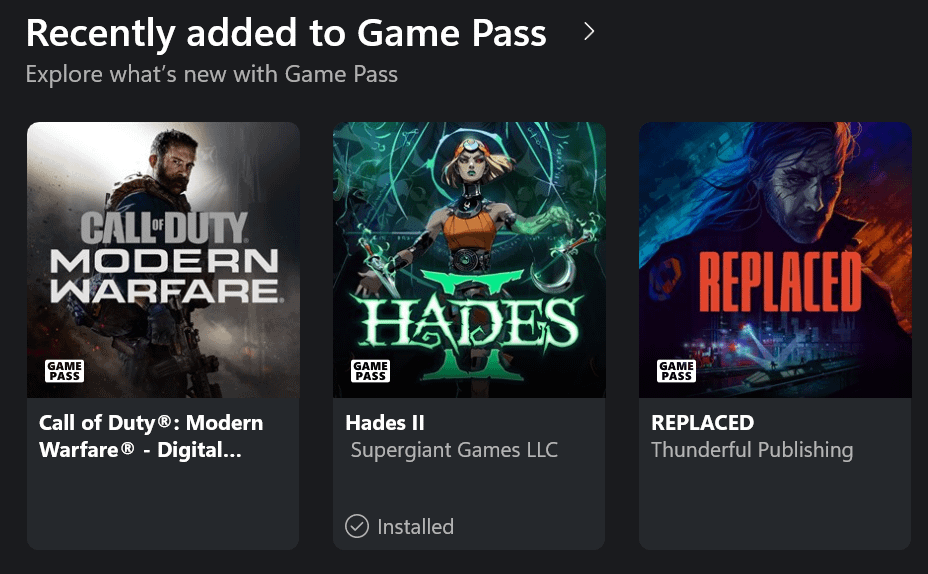
Task: Click the Installed checkmark icon under Hades II
Action: coord(357,526)
